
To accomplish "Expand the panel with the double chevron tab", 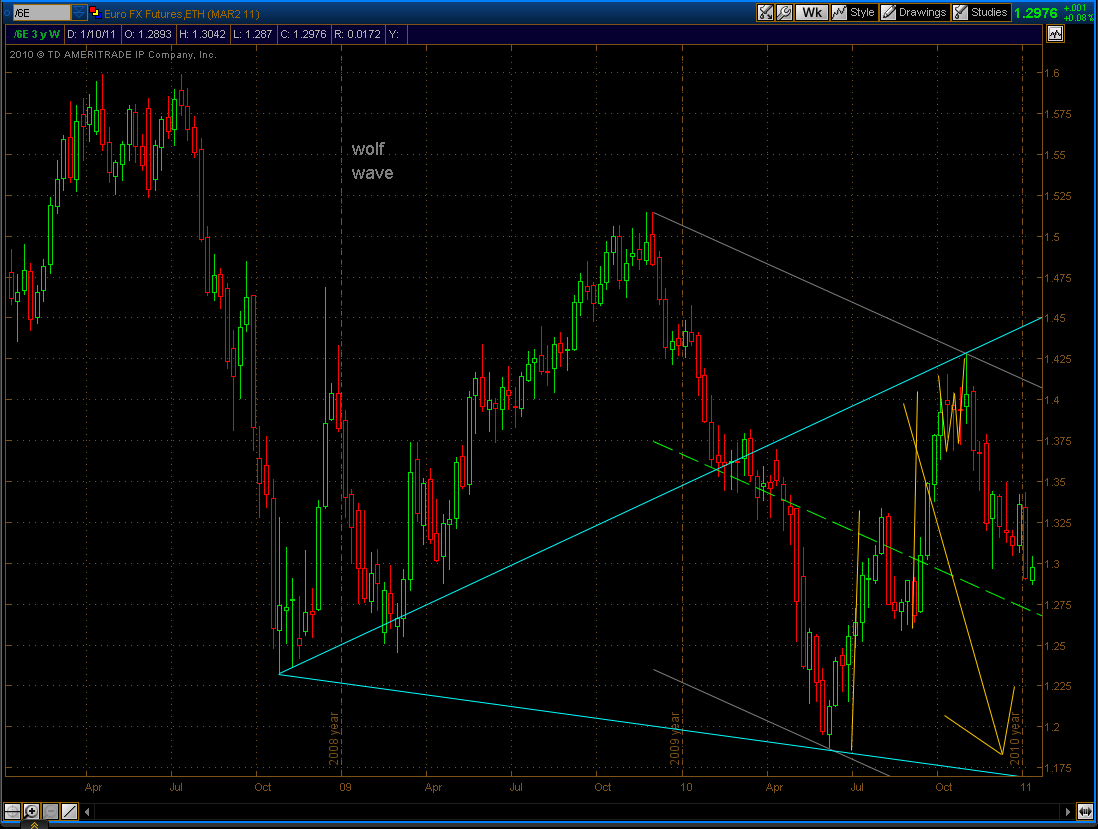I will pos(34,825).
